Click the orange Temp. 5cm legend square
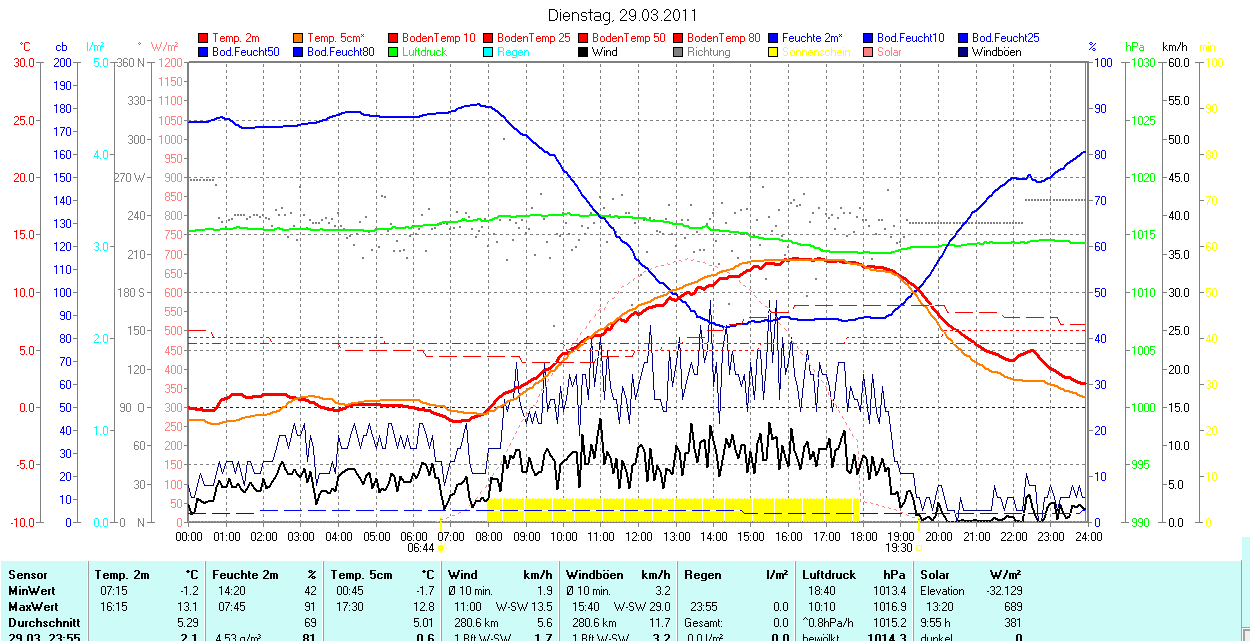This screenshot has width=1250, height=641. click(x=299, y=38)
